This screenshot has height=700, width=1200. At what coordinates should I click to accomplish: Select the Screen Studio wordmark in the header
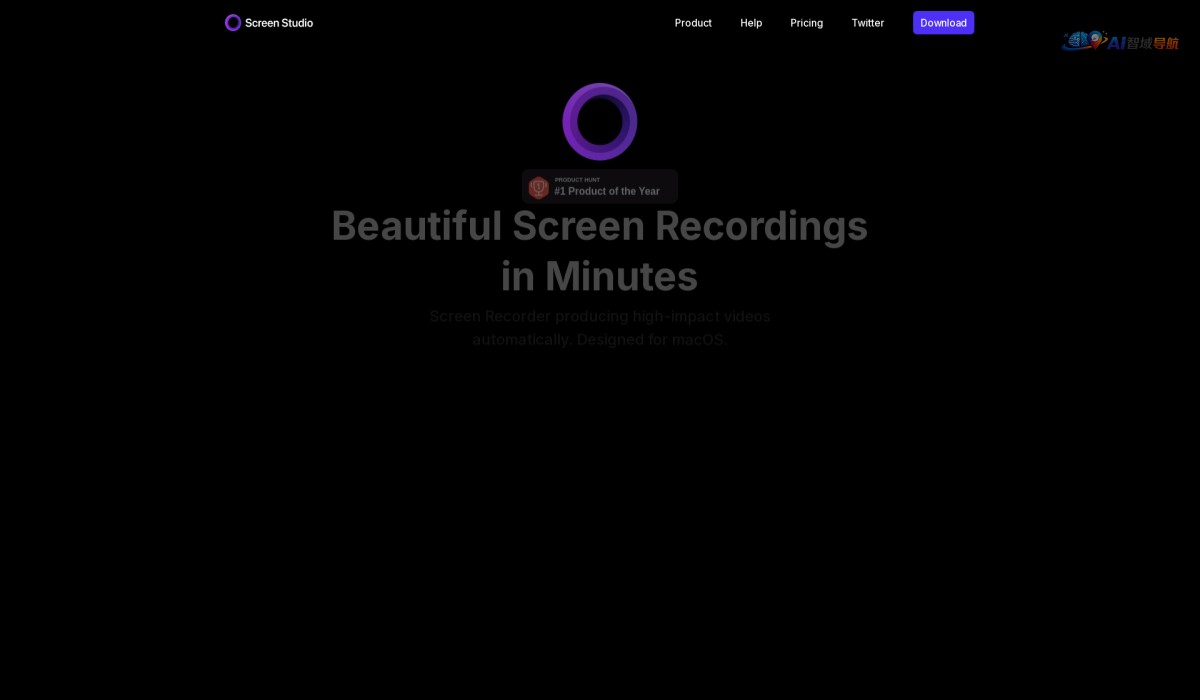click(279, 23)
